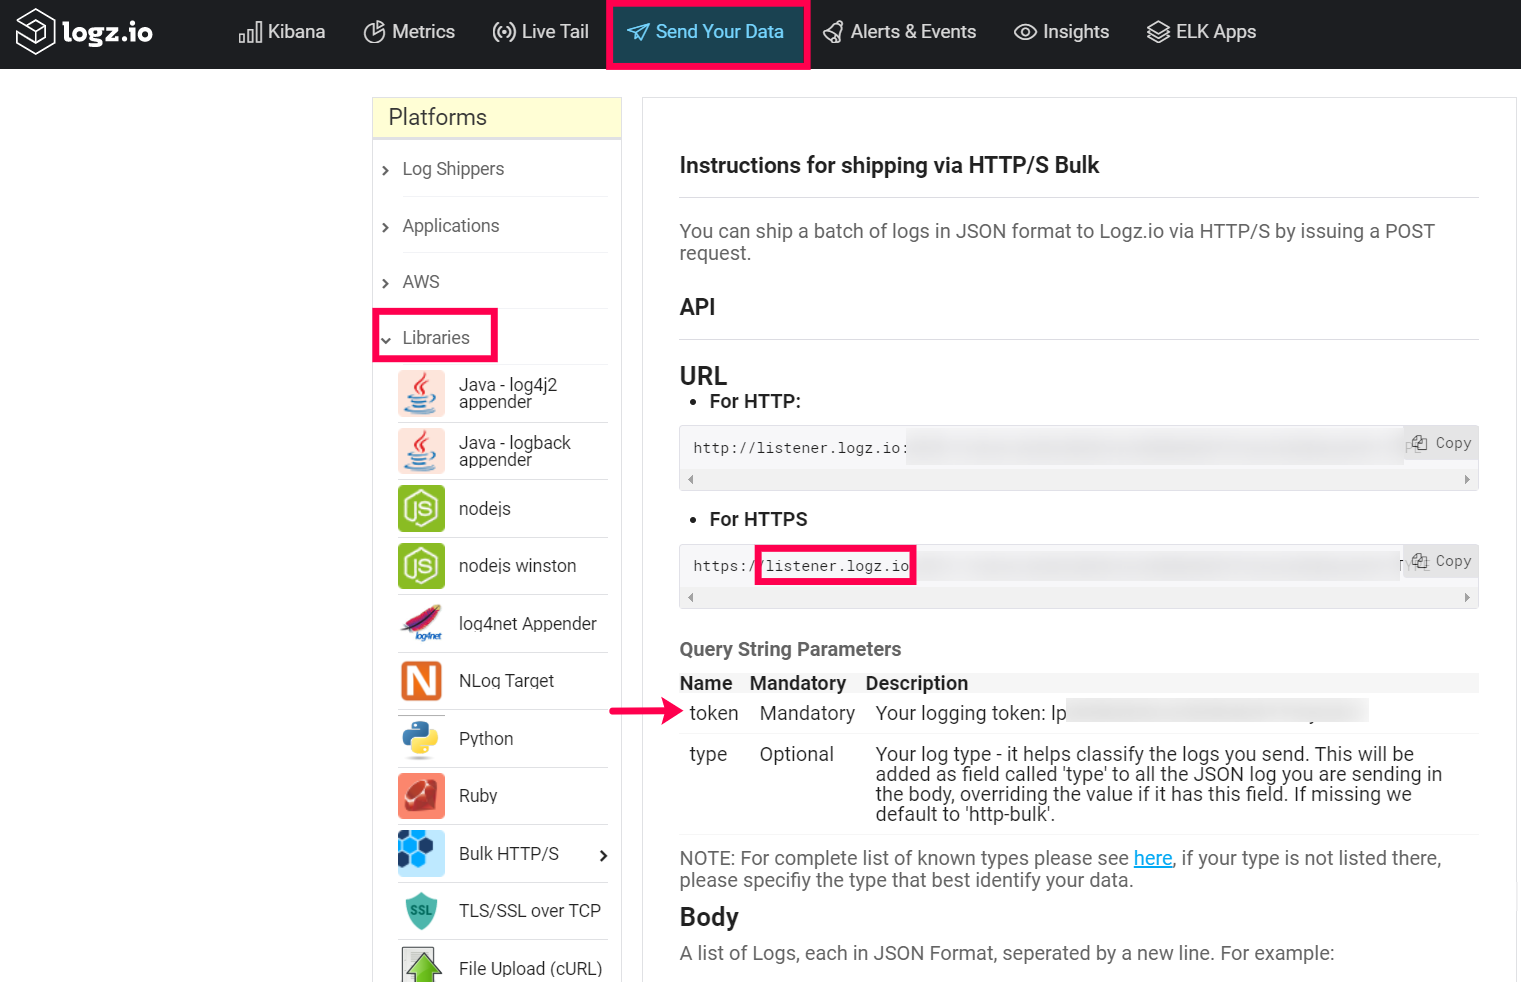The image size is (1521, 982).
Task: Click the Live Tail broadcast icon
Action: pos(504,32)
